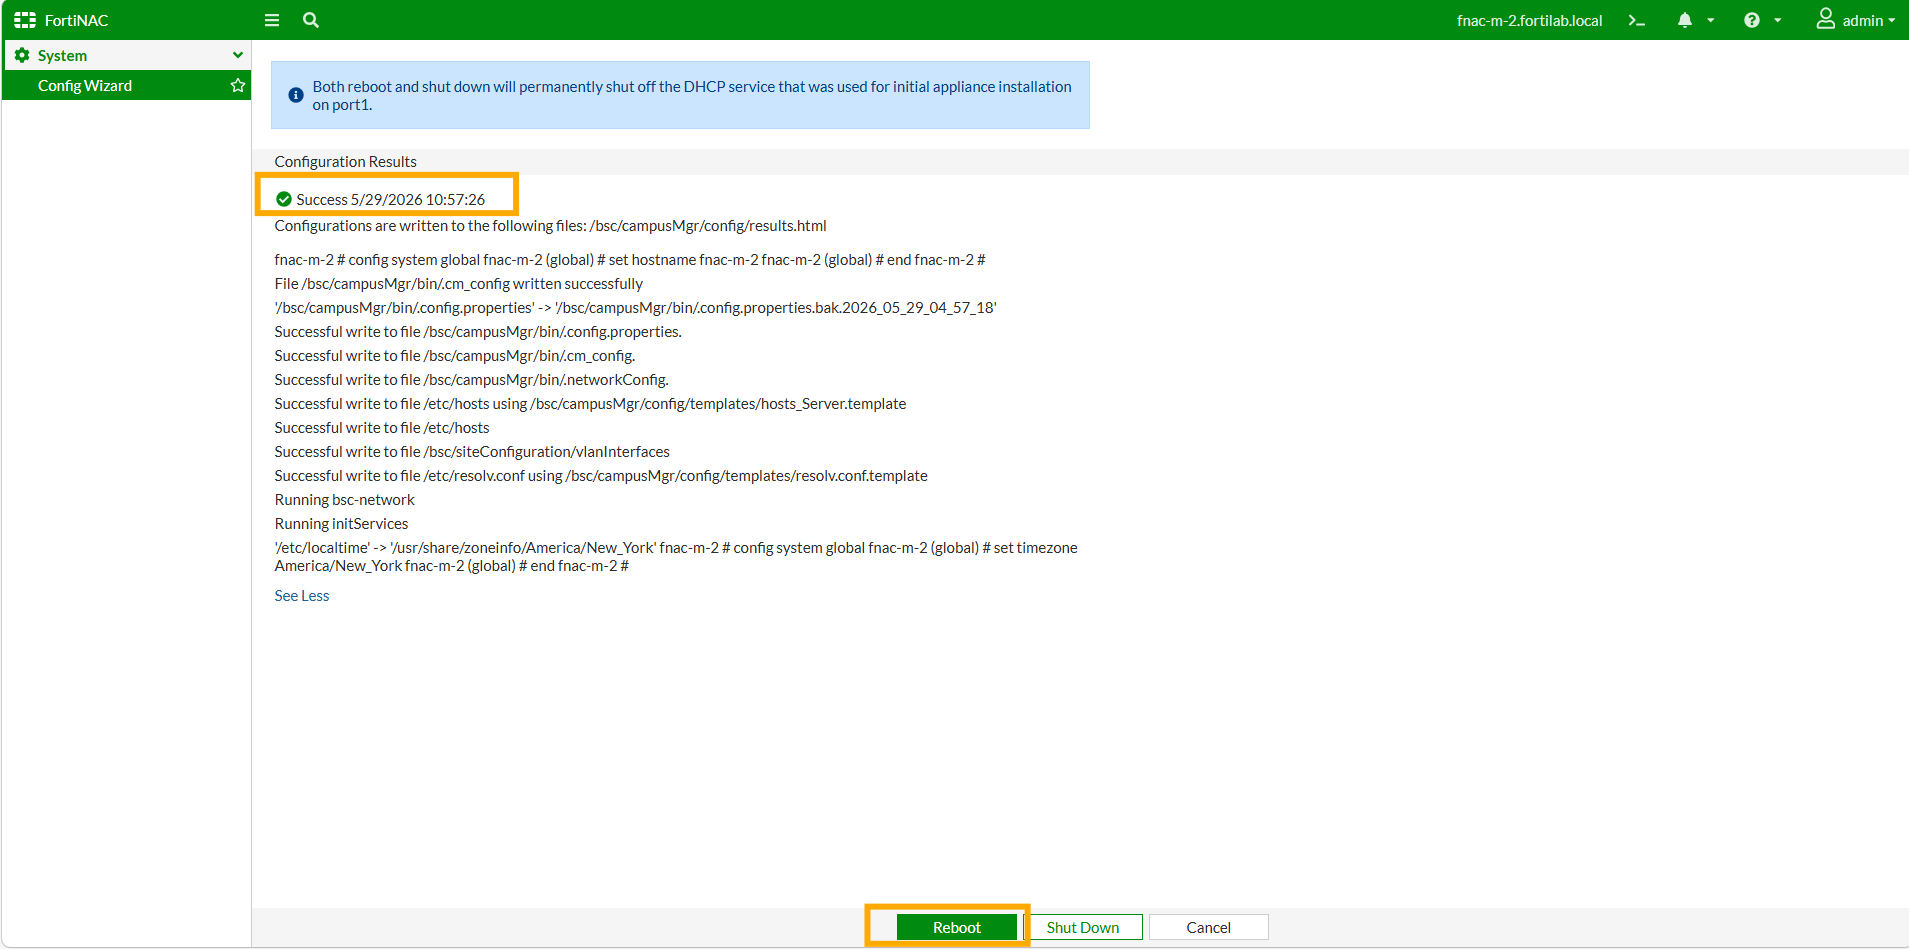Click the resolv.conf.template write line
This screenshot has height=949, width=1909.
click(x=601, y=476)
